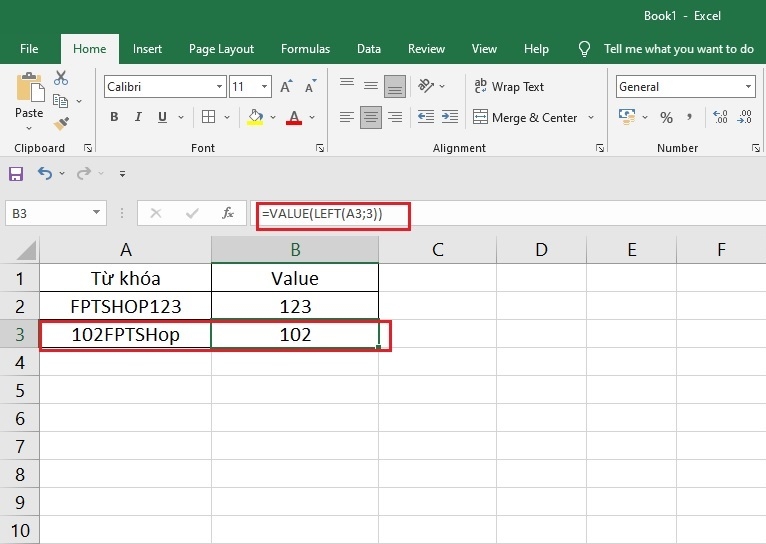Image resolution: width=766 pixels, height=544 pixels.
Task: Increase cell indent
Action: 450,117
